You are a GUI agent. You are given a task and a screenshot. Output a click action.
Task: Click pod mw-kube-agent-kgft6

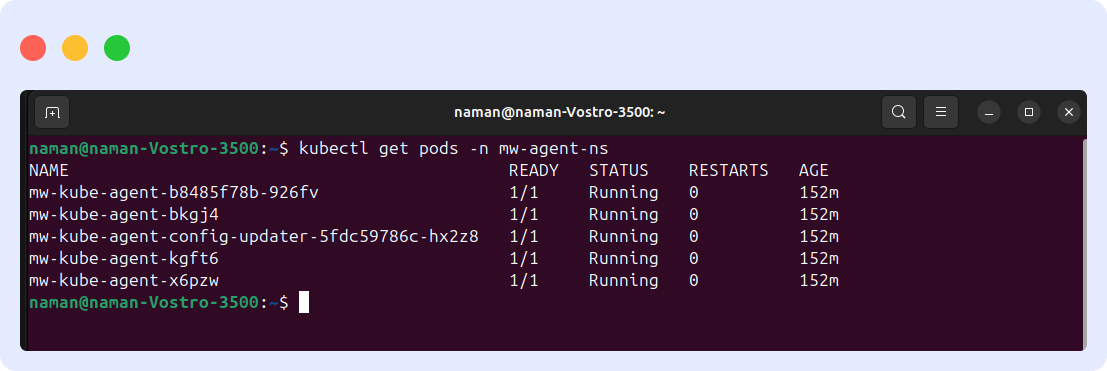tap(124, 258)
